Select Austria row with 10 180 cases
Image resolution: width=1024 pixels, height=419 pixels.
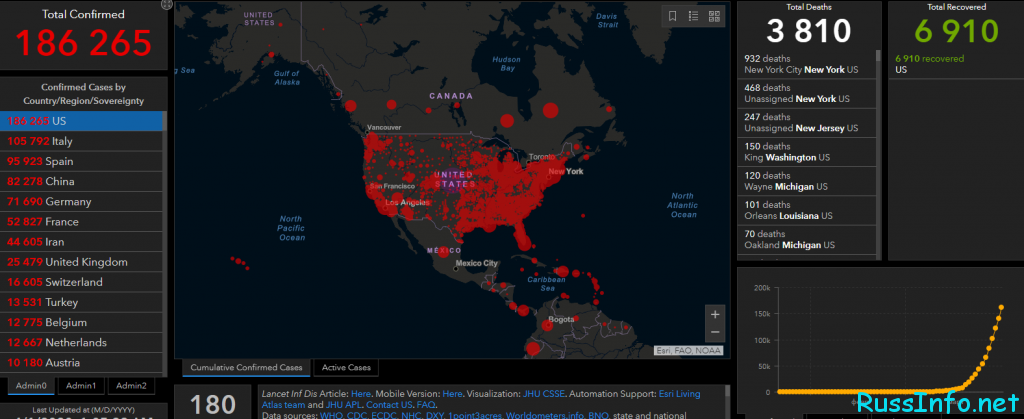pyautogui.click(x=81, y=363)
